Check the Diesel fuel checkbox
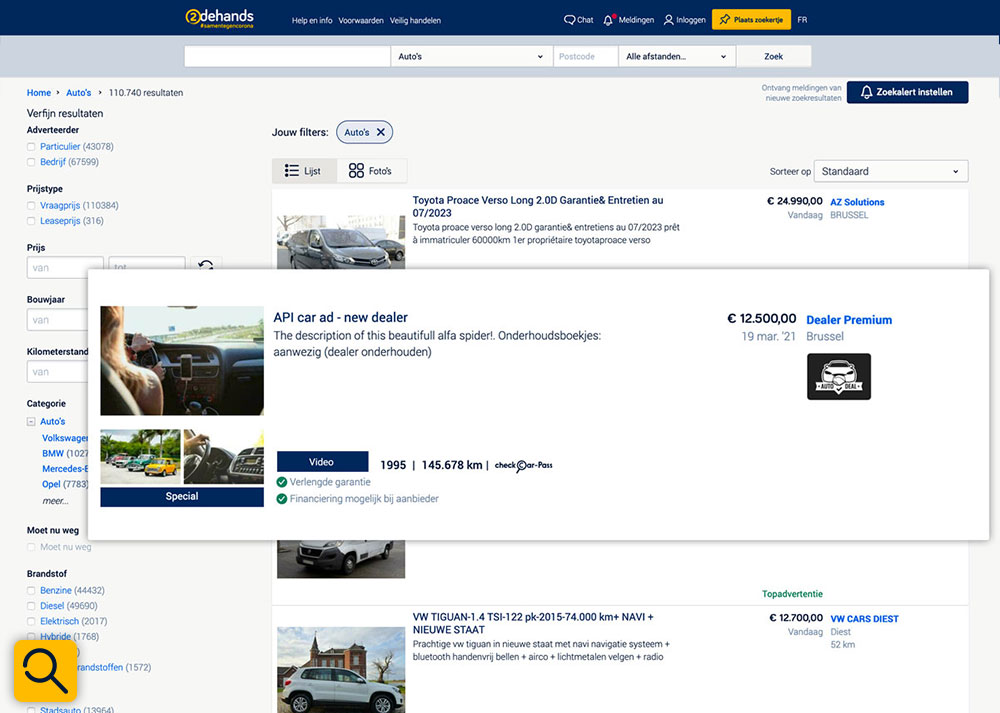 point(31,606)
